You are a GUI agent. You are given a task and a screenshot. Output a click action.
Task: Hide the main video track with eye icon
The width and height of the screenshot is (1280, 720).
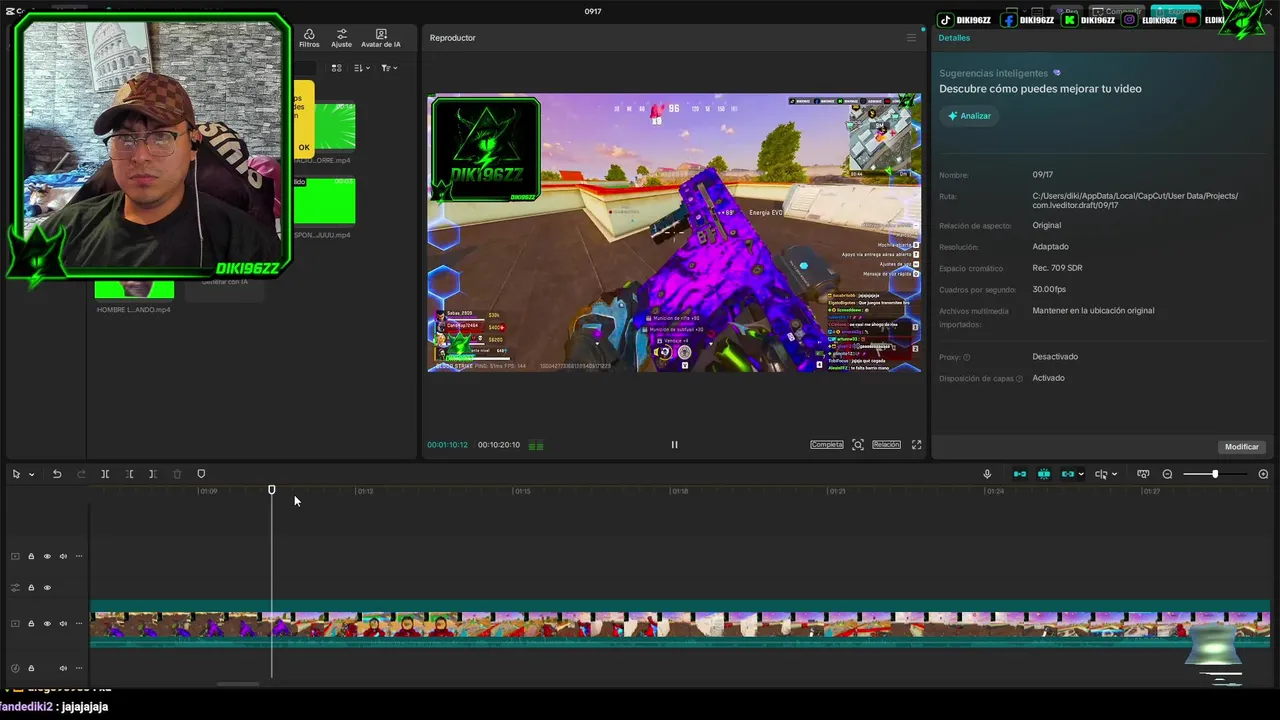point(47,623)
